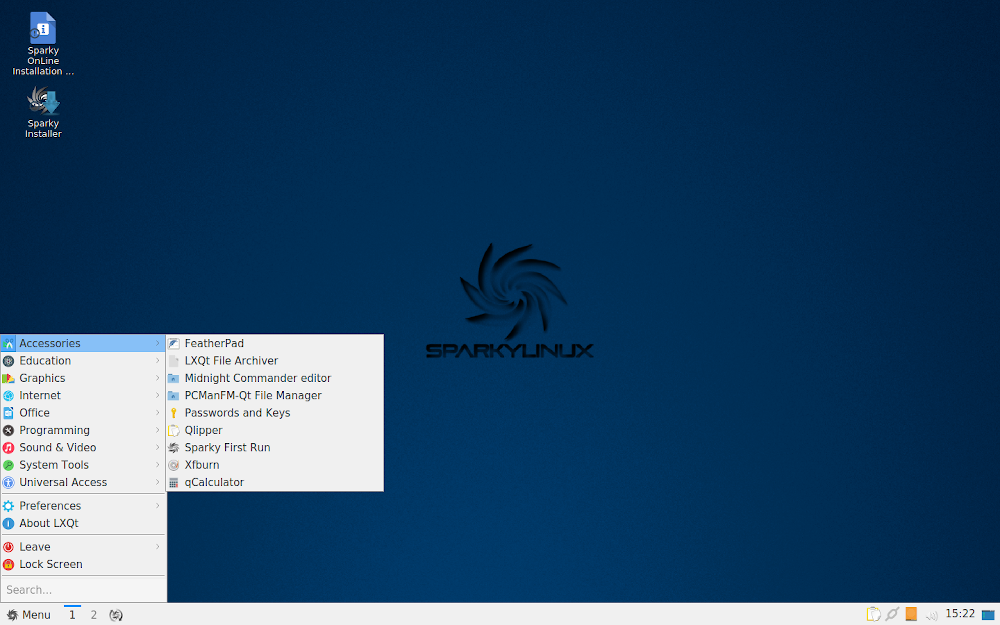Launch Passwords and Keys
The width and height of the screenshot is (1000, 625).
[x=275, y=413]
